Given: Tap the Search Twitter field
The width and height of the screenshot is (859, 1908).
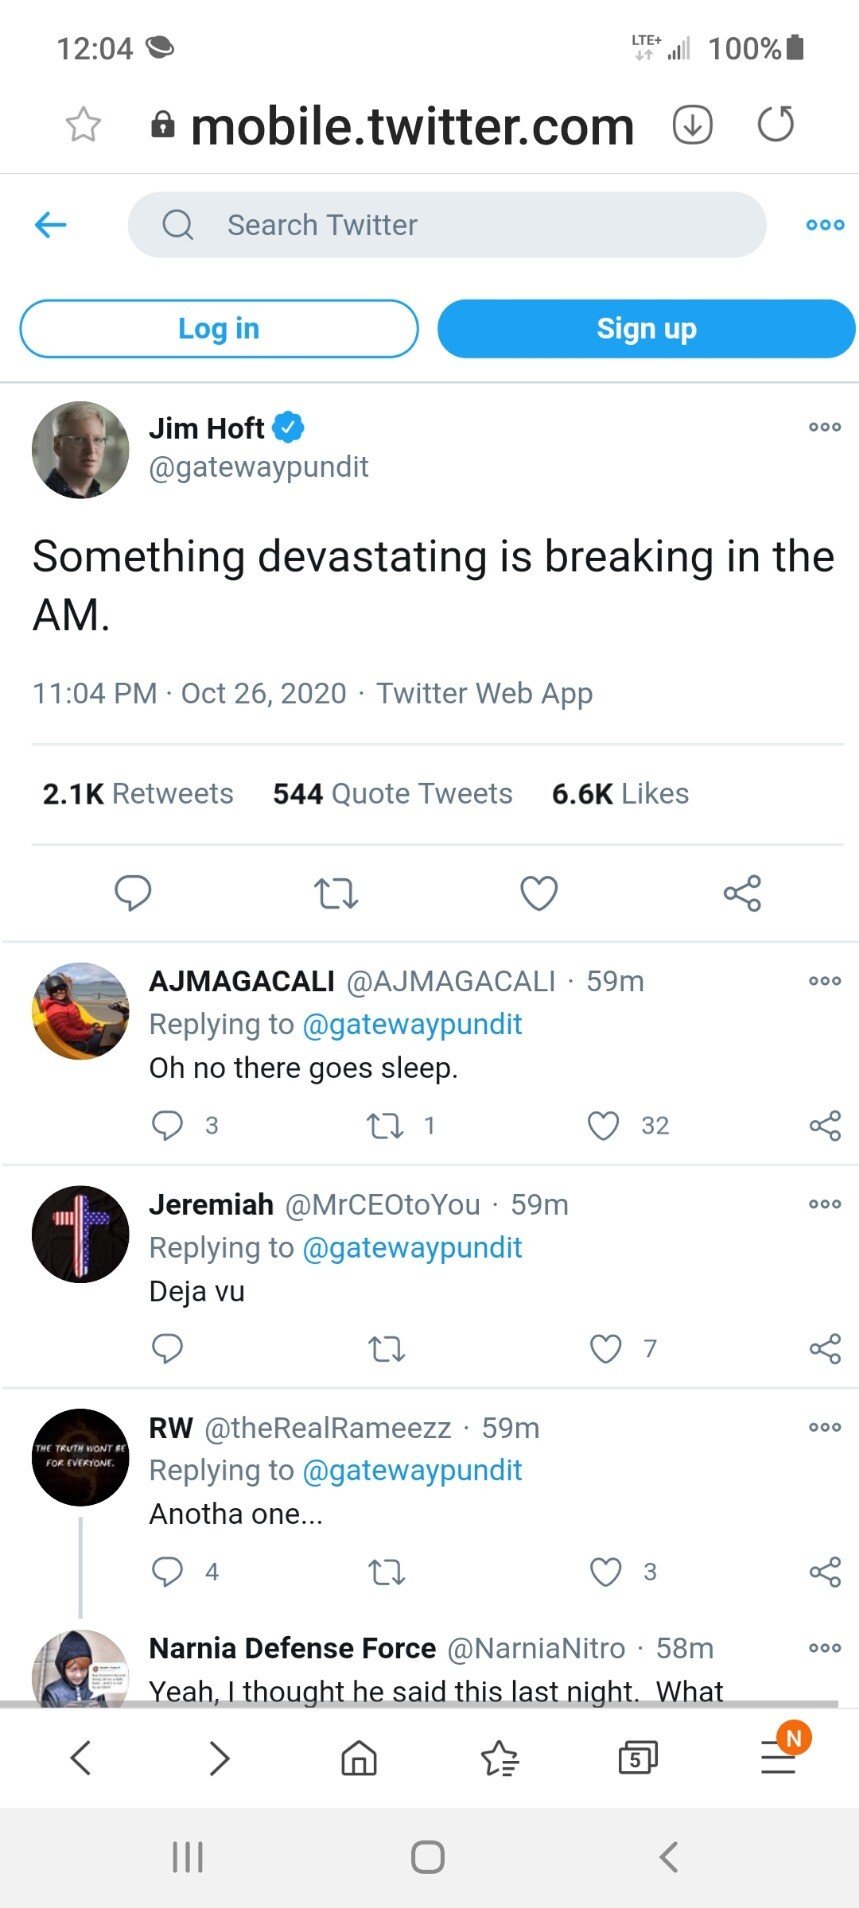Looking at the screenshot, I should click(x=446, y=225).
